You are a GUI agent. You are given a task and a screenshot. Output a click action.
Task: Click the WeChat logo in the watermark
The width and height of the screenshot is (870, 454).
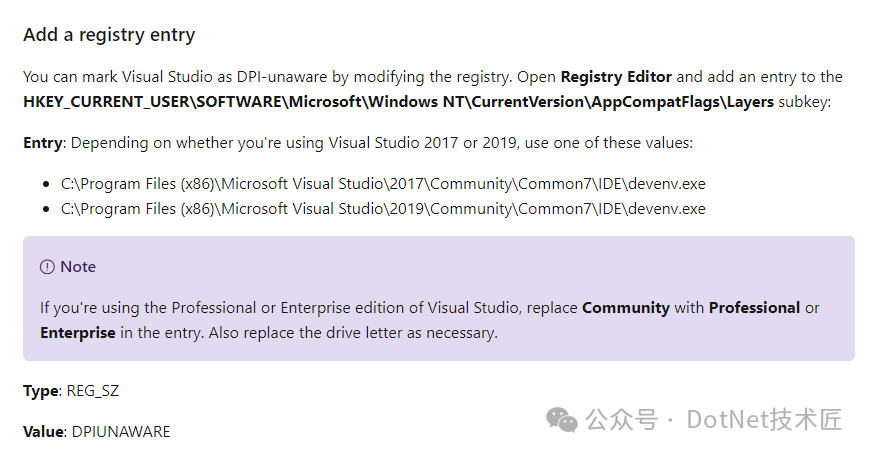[x=561, y=420]
